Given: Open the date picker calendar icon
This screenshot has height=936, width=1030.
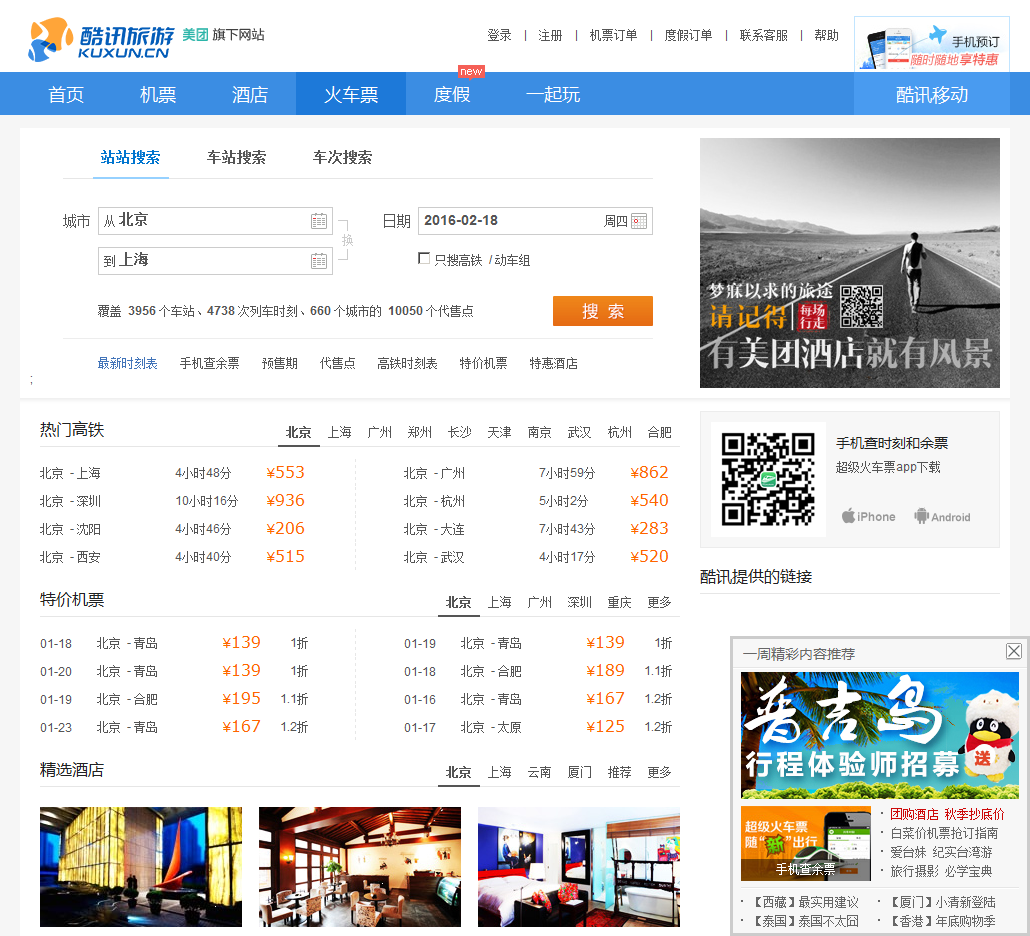Looking at the screenshot, I should pyautogui.click(x=638, y=221).
